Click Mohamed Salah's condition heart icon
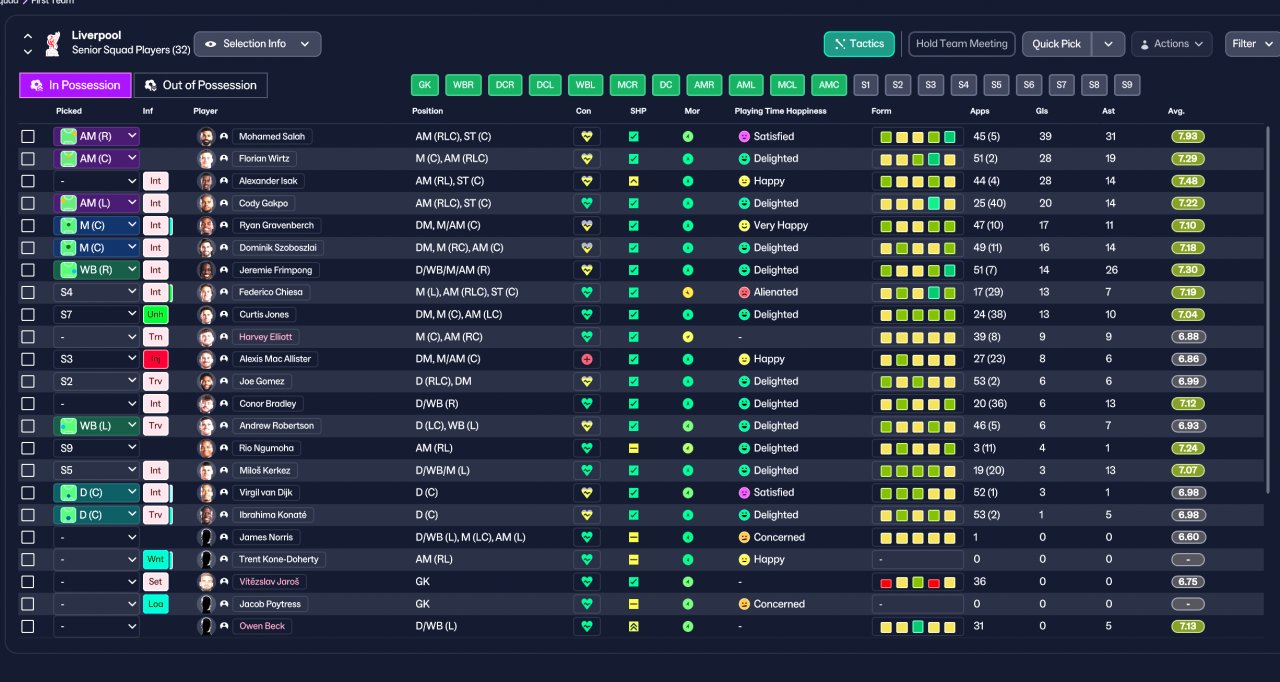This screenshot has height=682, width=1280. pos(586,136)
